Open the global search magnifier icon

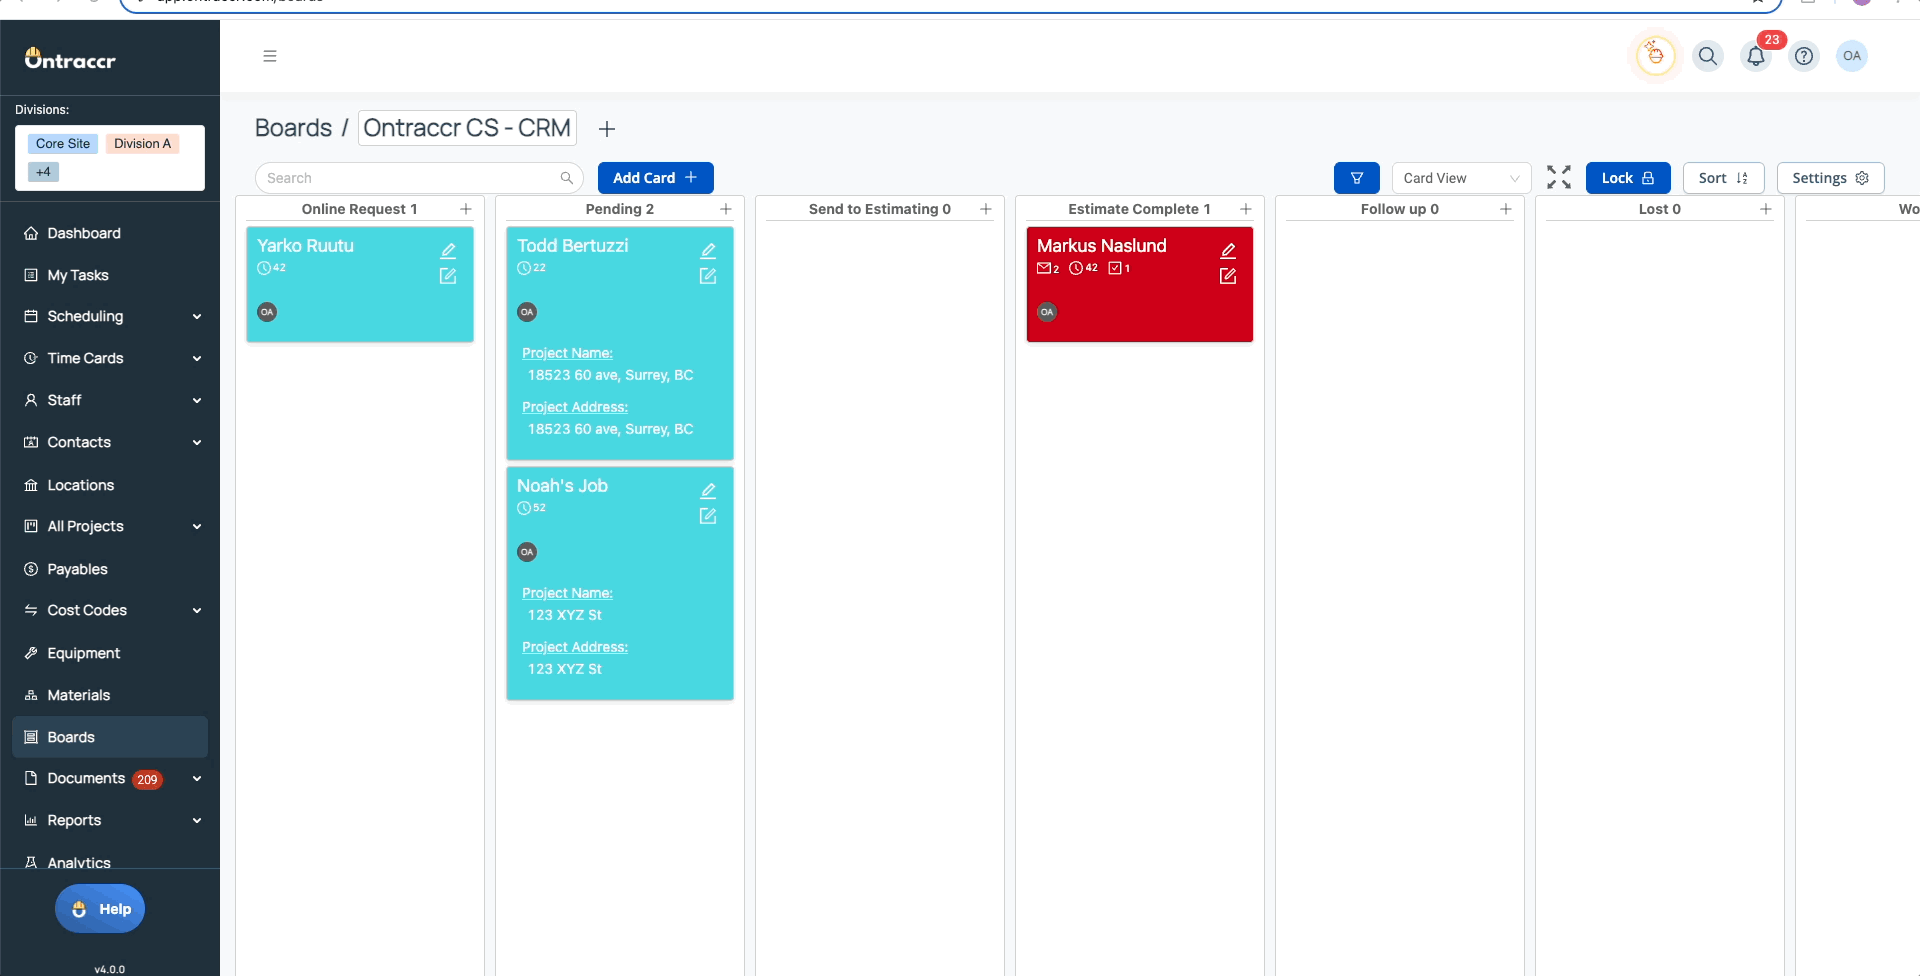click(x=1708, y=56)
